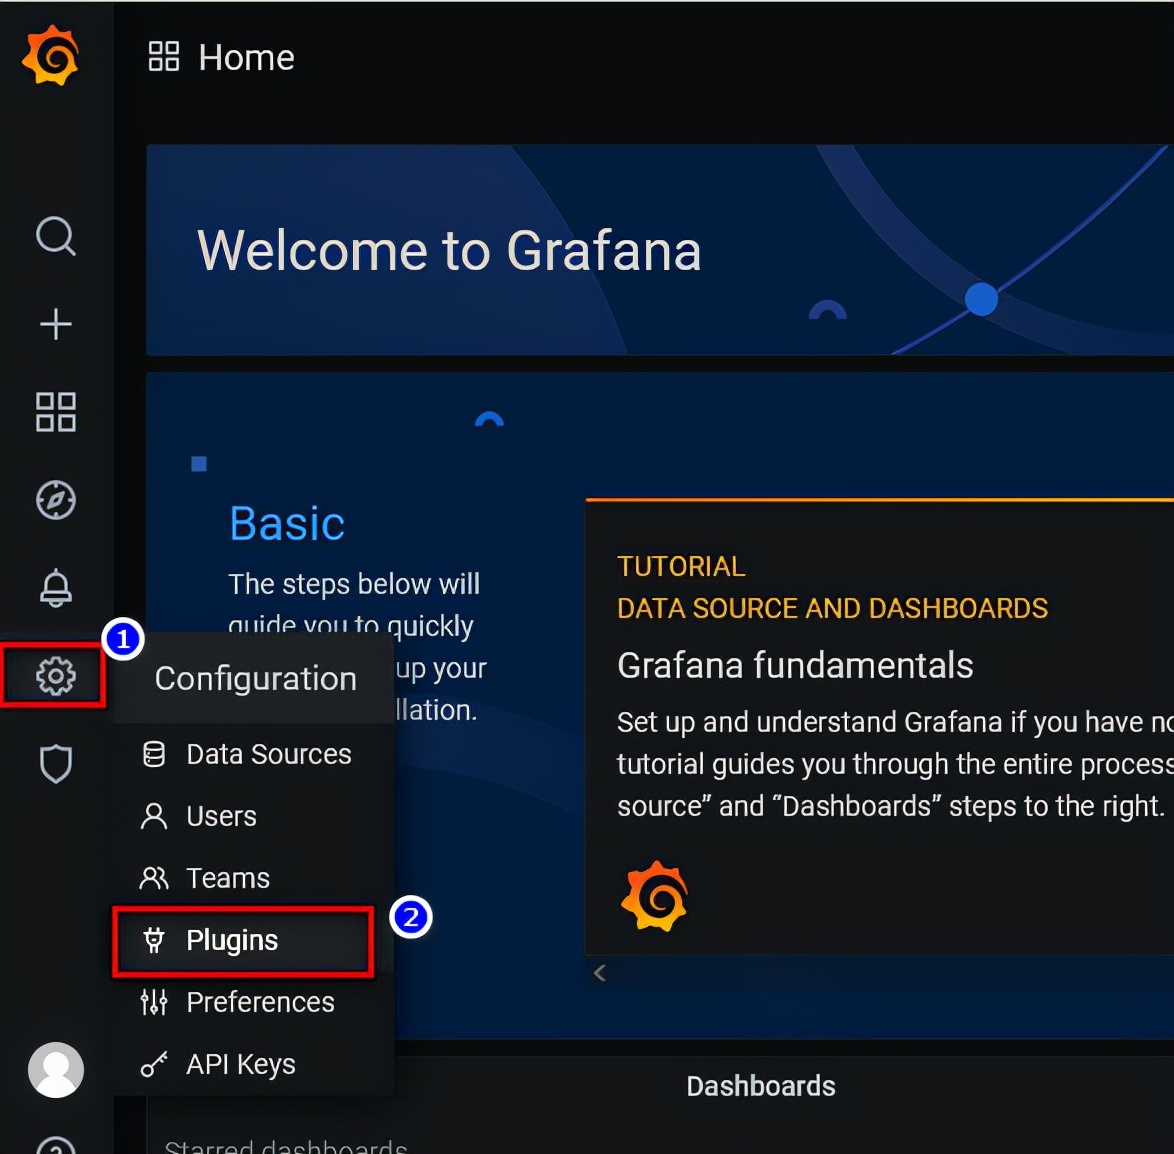Click previous arrow below tutorial card
The height and width of the screenshot is (1154, 1174).
click(x=599, y=974)
